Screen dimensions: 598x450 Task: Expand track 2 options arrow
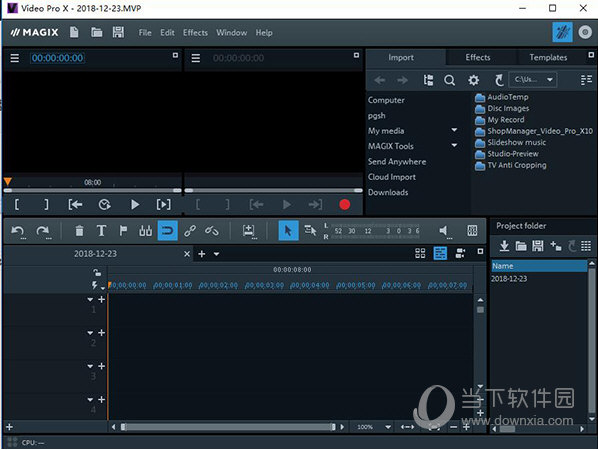click(90, 333)
